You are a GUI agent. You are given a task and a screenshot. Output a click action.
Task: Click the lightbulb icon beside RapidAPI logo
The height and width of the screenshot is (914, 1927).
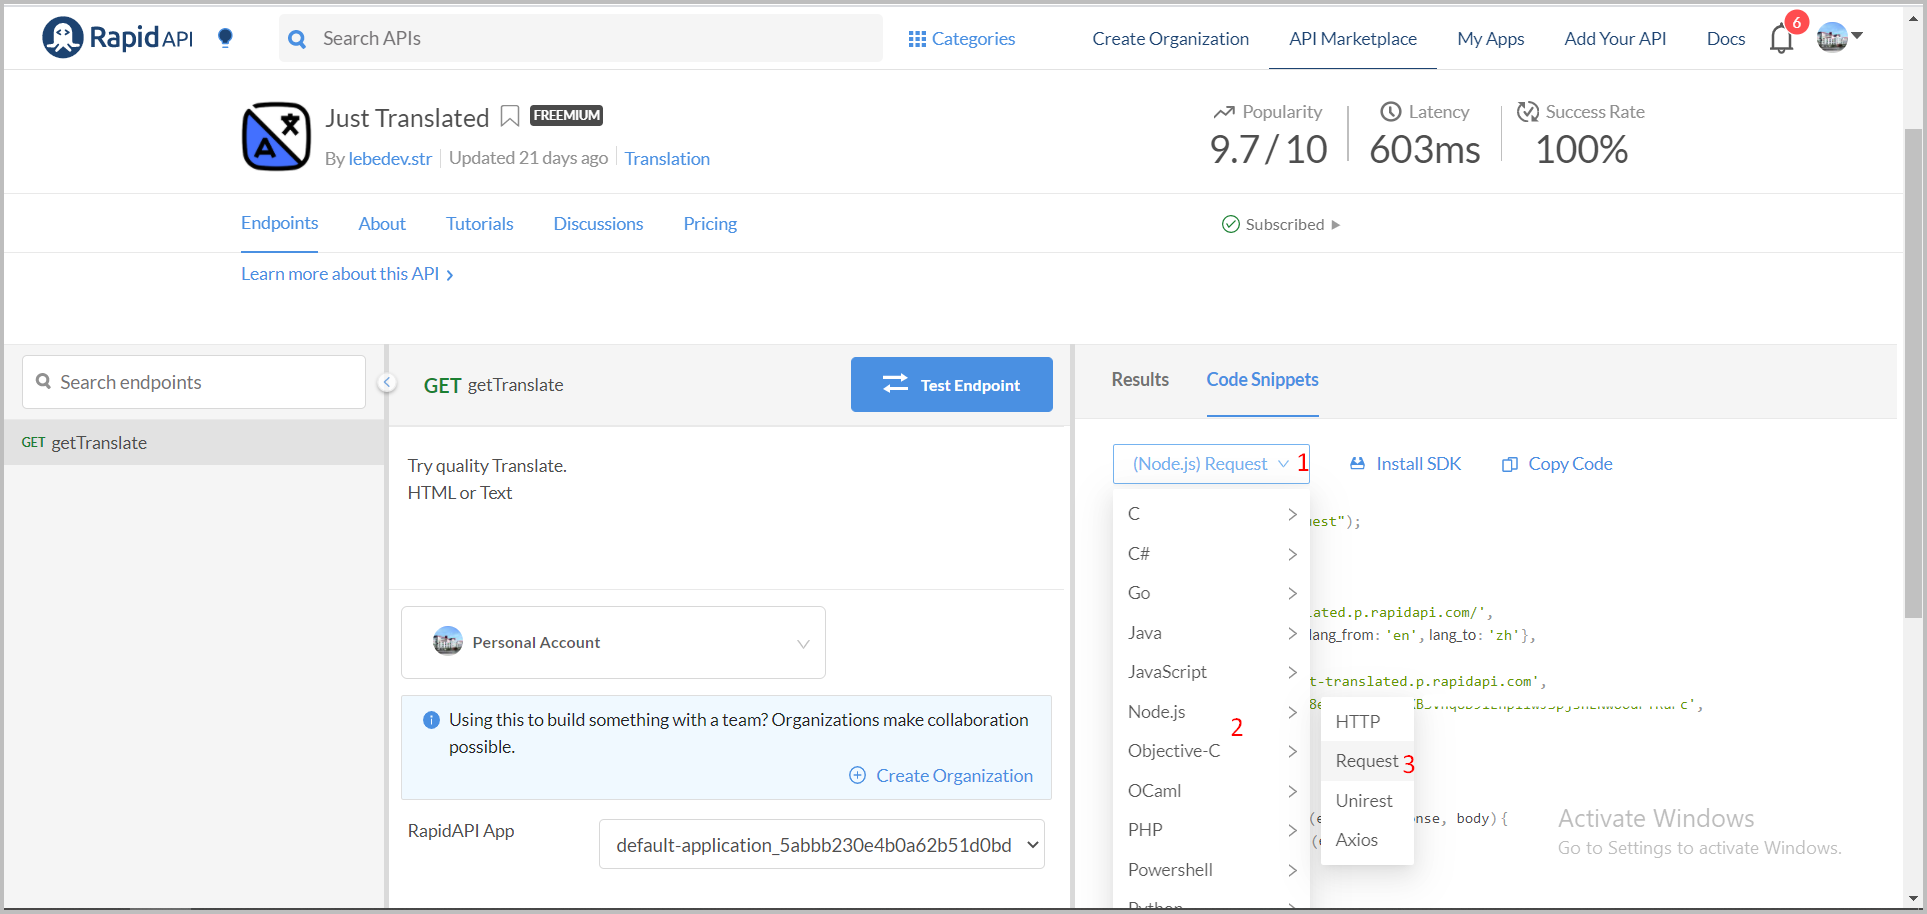(225, 38)
